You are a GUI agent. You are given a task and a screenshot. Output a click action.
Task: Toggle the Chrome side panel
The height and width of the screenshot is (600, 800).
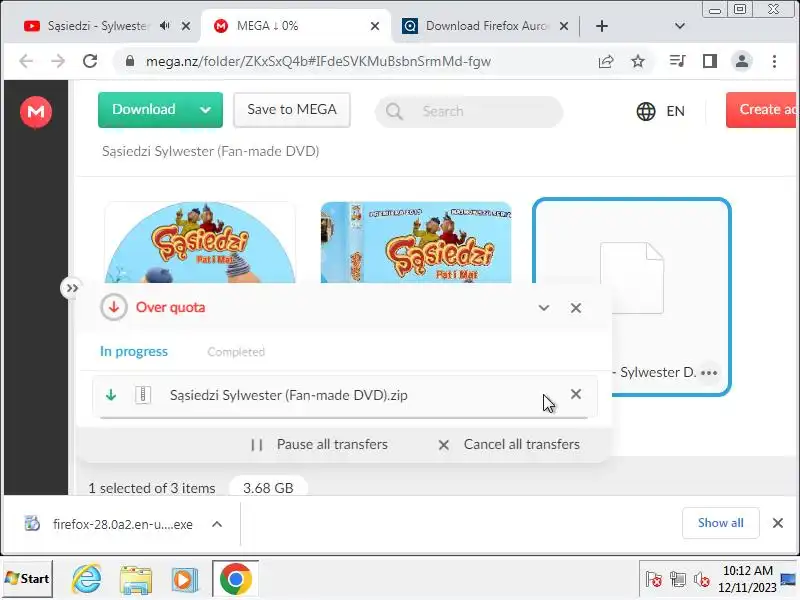click(710, 61)
